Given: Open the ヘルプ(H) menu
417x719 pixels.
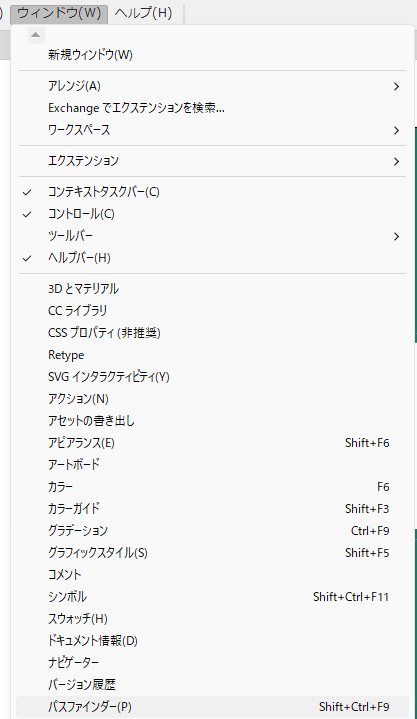Looking at the screenshot, I should 143,13.
